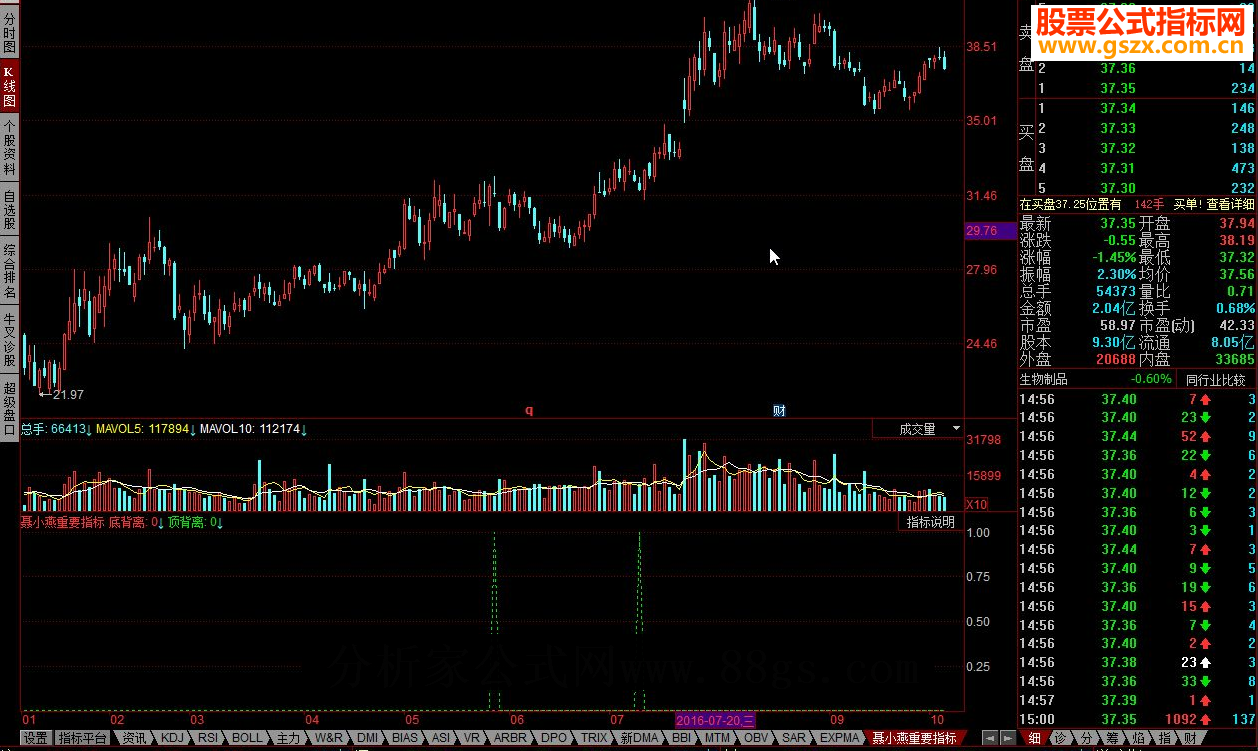1258x751 pixels.
Task: Click the 底背离 indicator label
Action: pyautogui.click(x=126, y=522)
